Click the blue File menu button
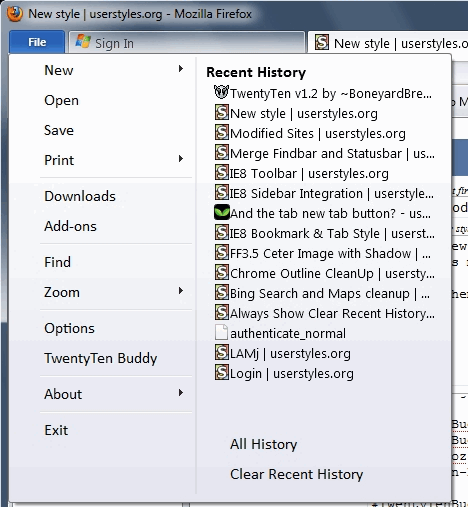This screenshot has height=507, width=468. point(37,42)
